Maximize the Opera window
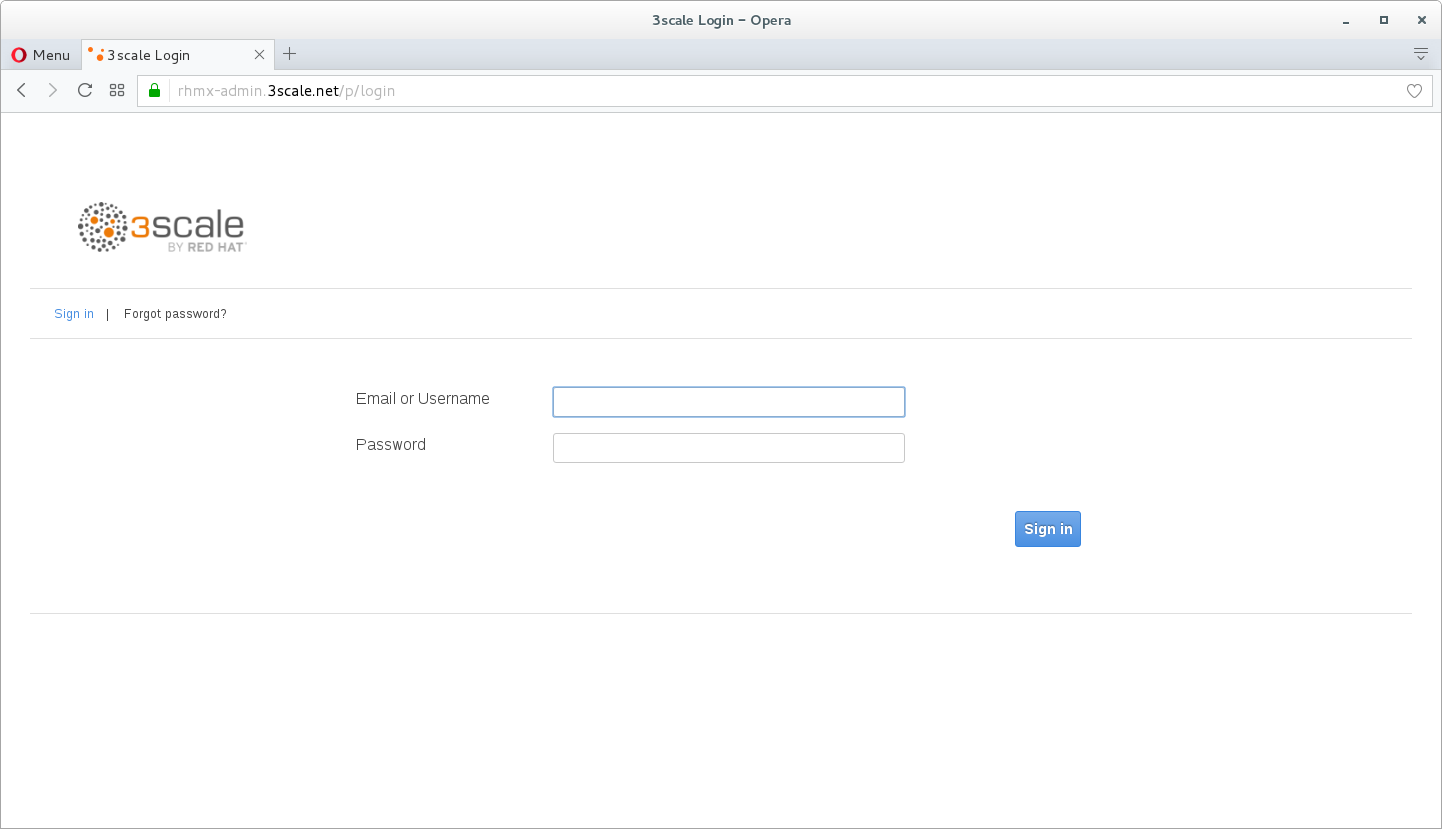 1384,20
